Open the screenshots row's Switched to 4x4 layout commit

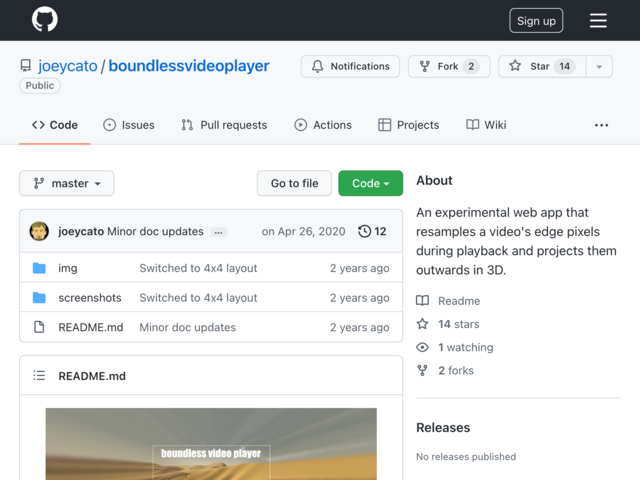[198, 298]
